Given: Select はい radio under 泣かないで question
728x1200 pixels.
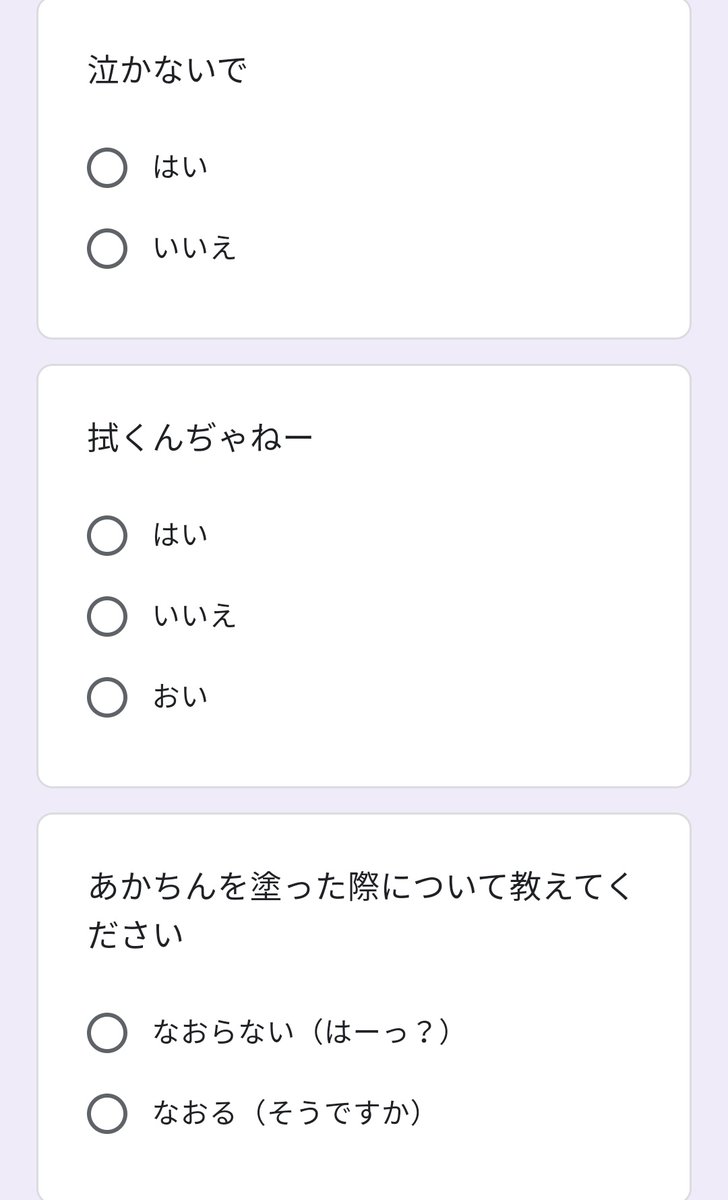Looking at the screenshot, I should pyautogui.click(x=107, y=167).
